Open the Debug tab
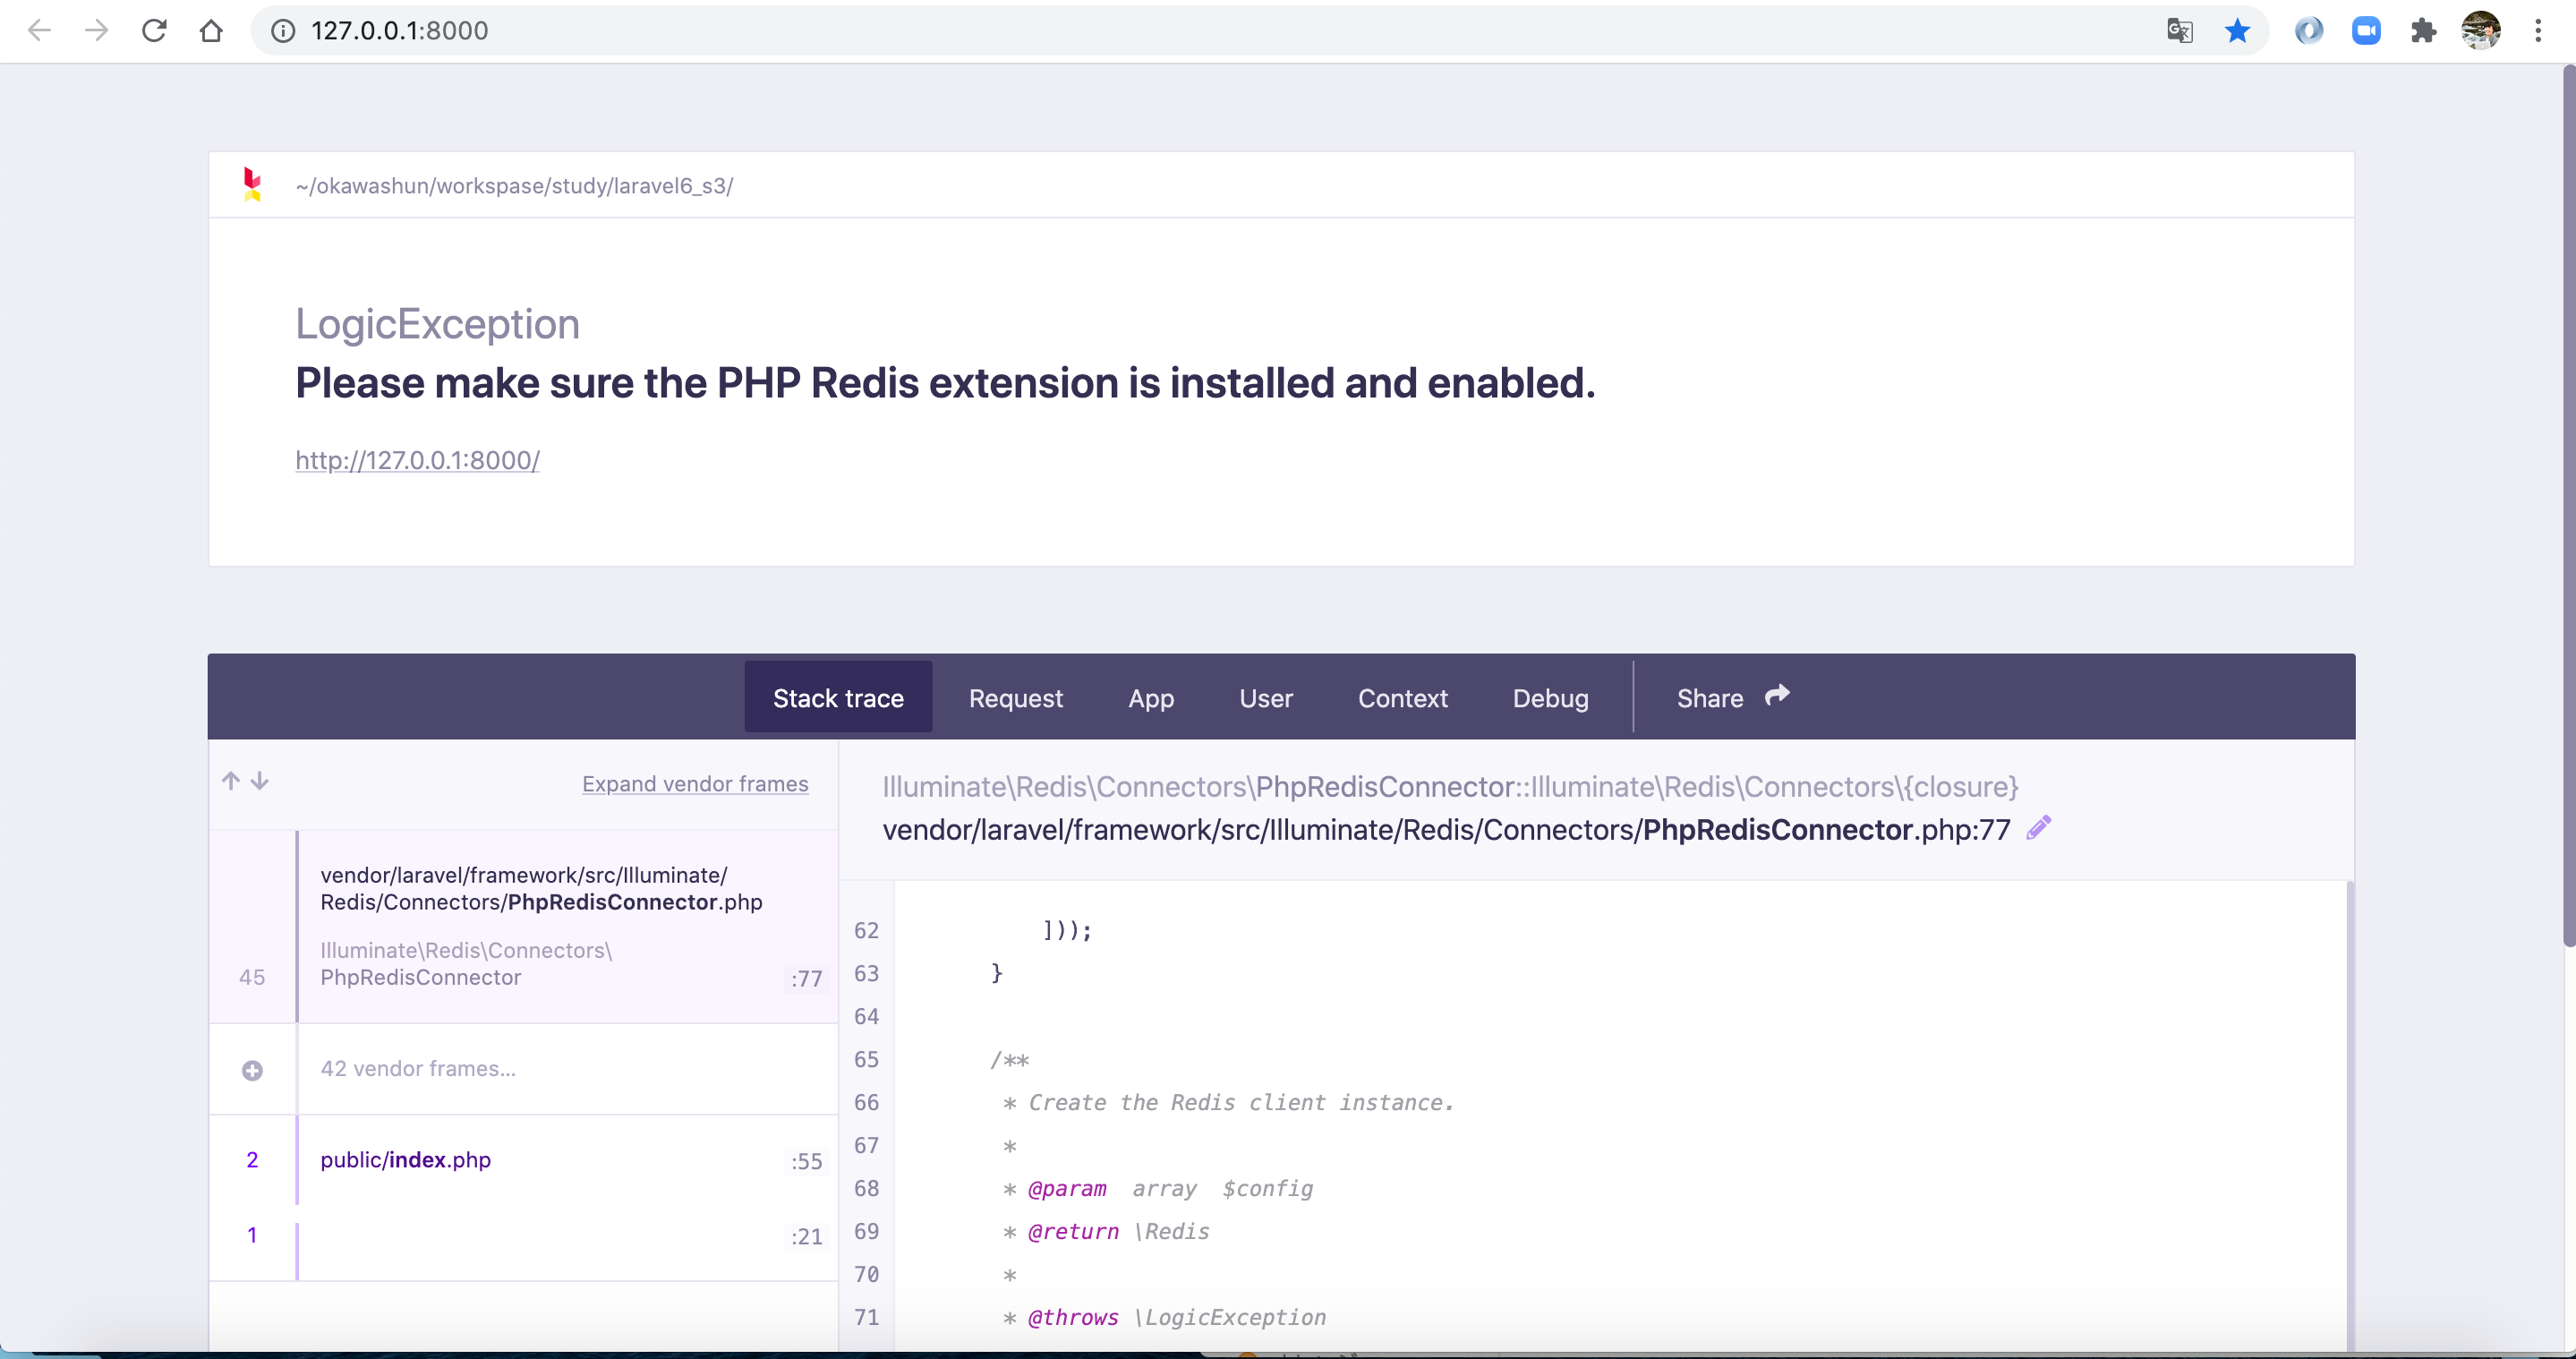The image size is (2576, 1359). coord(1550,697)
